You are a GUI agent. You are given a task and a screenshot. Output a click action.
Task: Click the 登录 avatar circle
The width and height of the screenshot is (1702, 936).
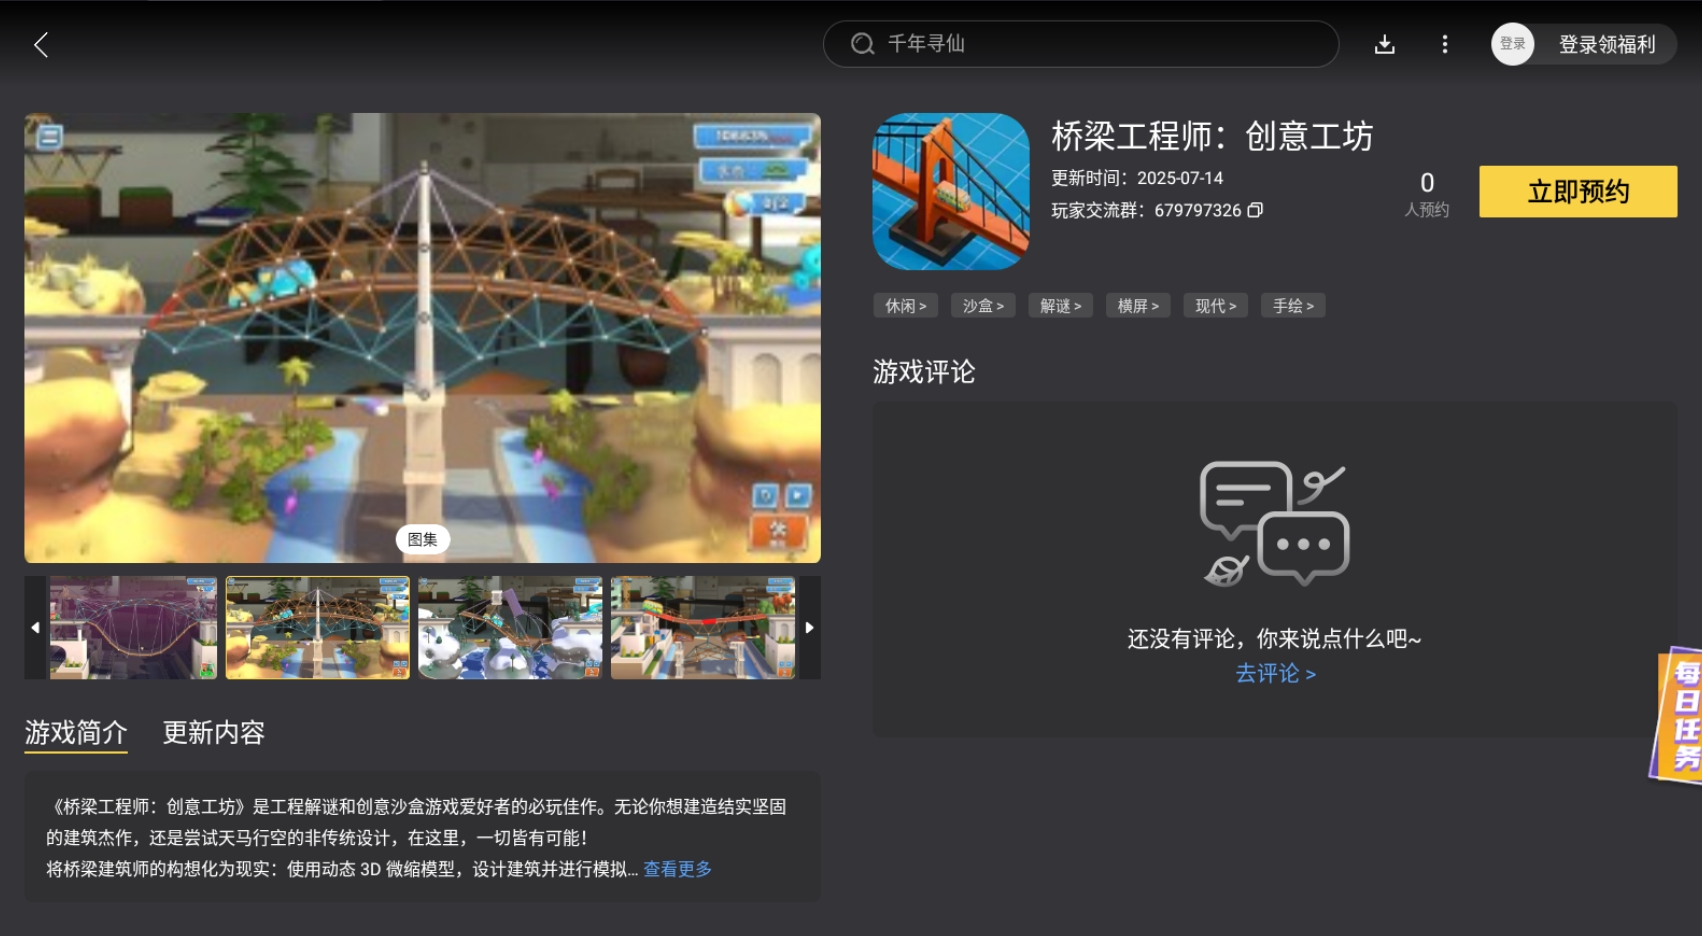[x=1512, y=44]
